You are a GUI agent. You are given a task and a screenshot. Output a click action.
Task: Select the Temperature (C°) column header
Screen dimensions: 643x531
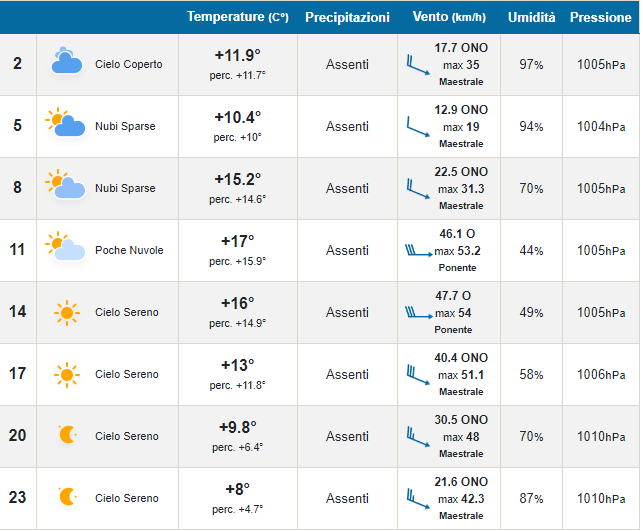(x=237, y=17)
